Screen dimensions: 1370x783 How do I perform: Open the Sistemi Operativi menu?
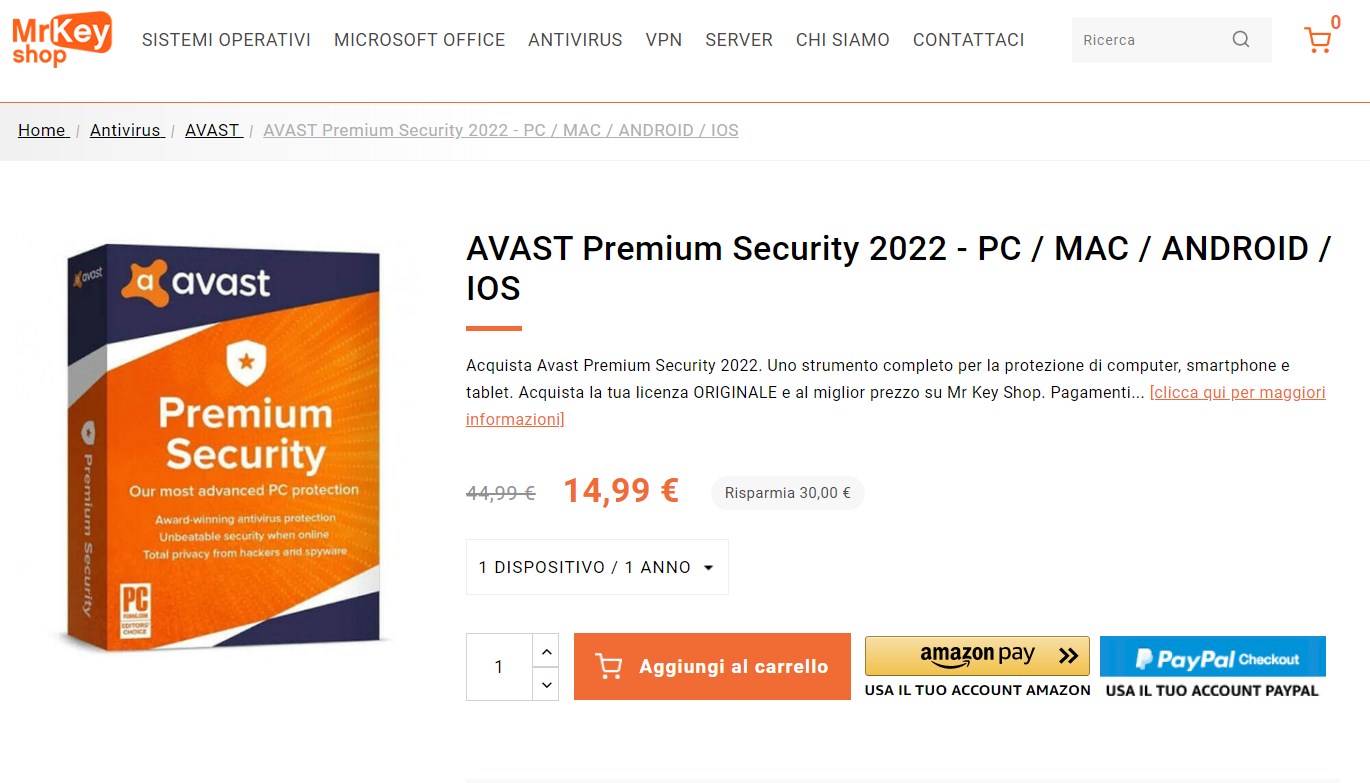click(x=226, y=40)
